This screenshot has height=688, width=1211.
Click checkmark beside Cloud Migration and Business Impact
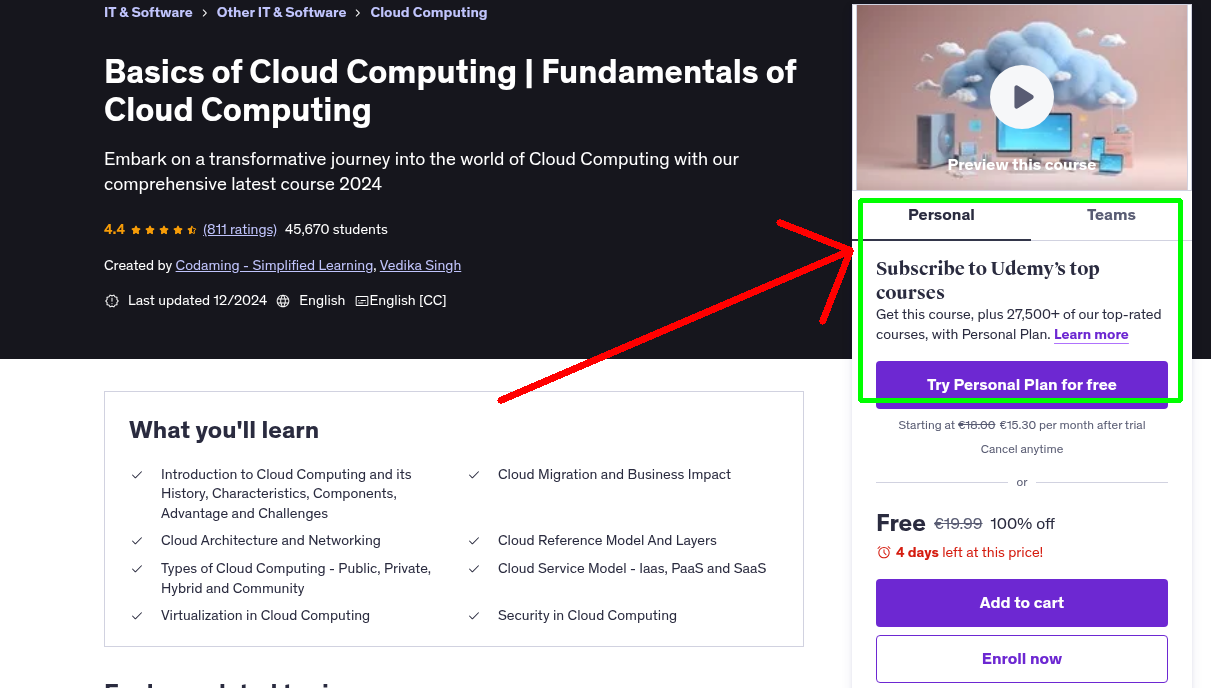tap(474, 475)
